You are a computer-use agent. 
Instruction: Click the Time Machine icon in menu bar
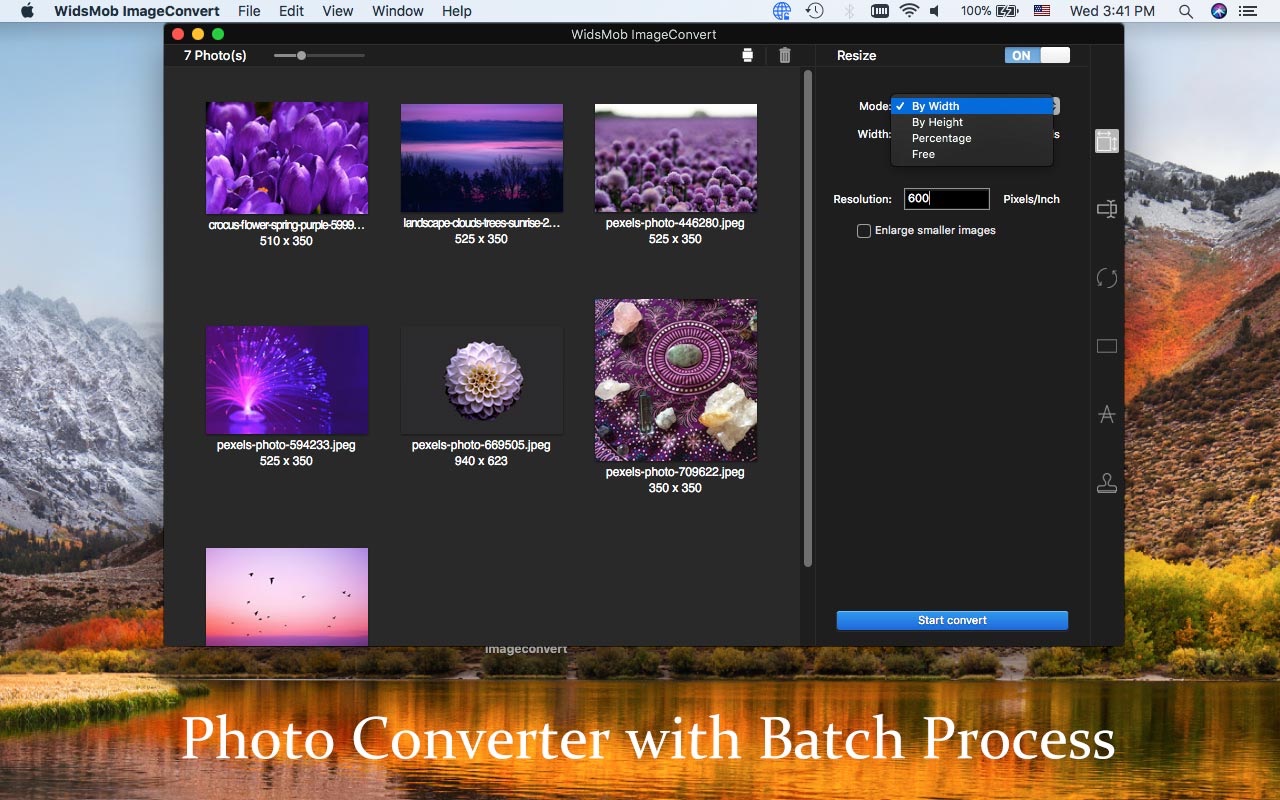[815, 11]
